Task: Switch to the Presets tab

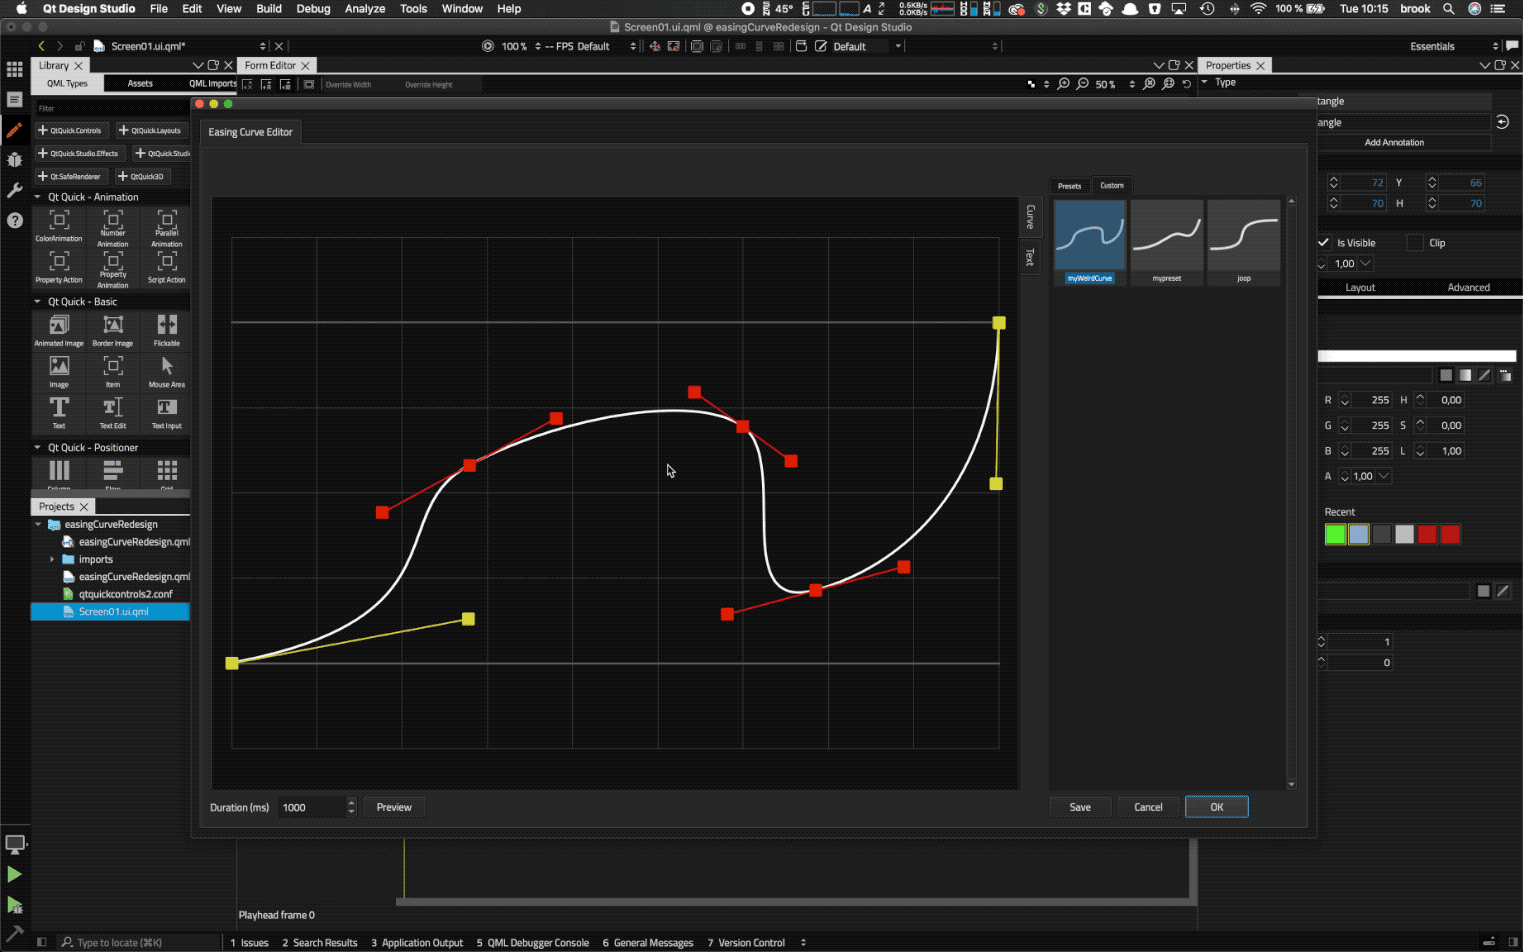Action: tap(1069, 186)
